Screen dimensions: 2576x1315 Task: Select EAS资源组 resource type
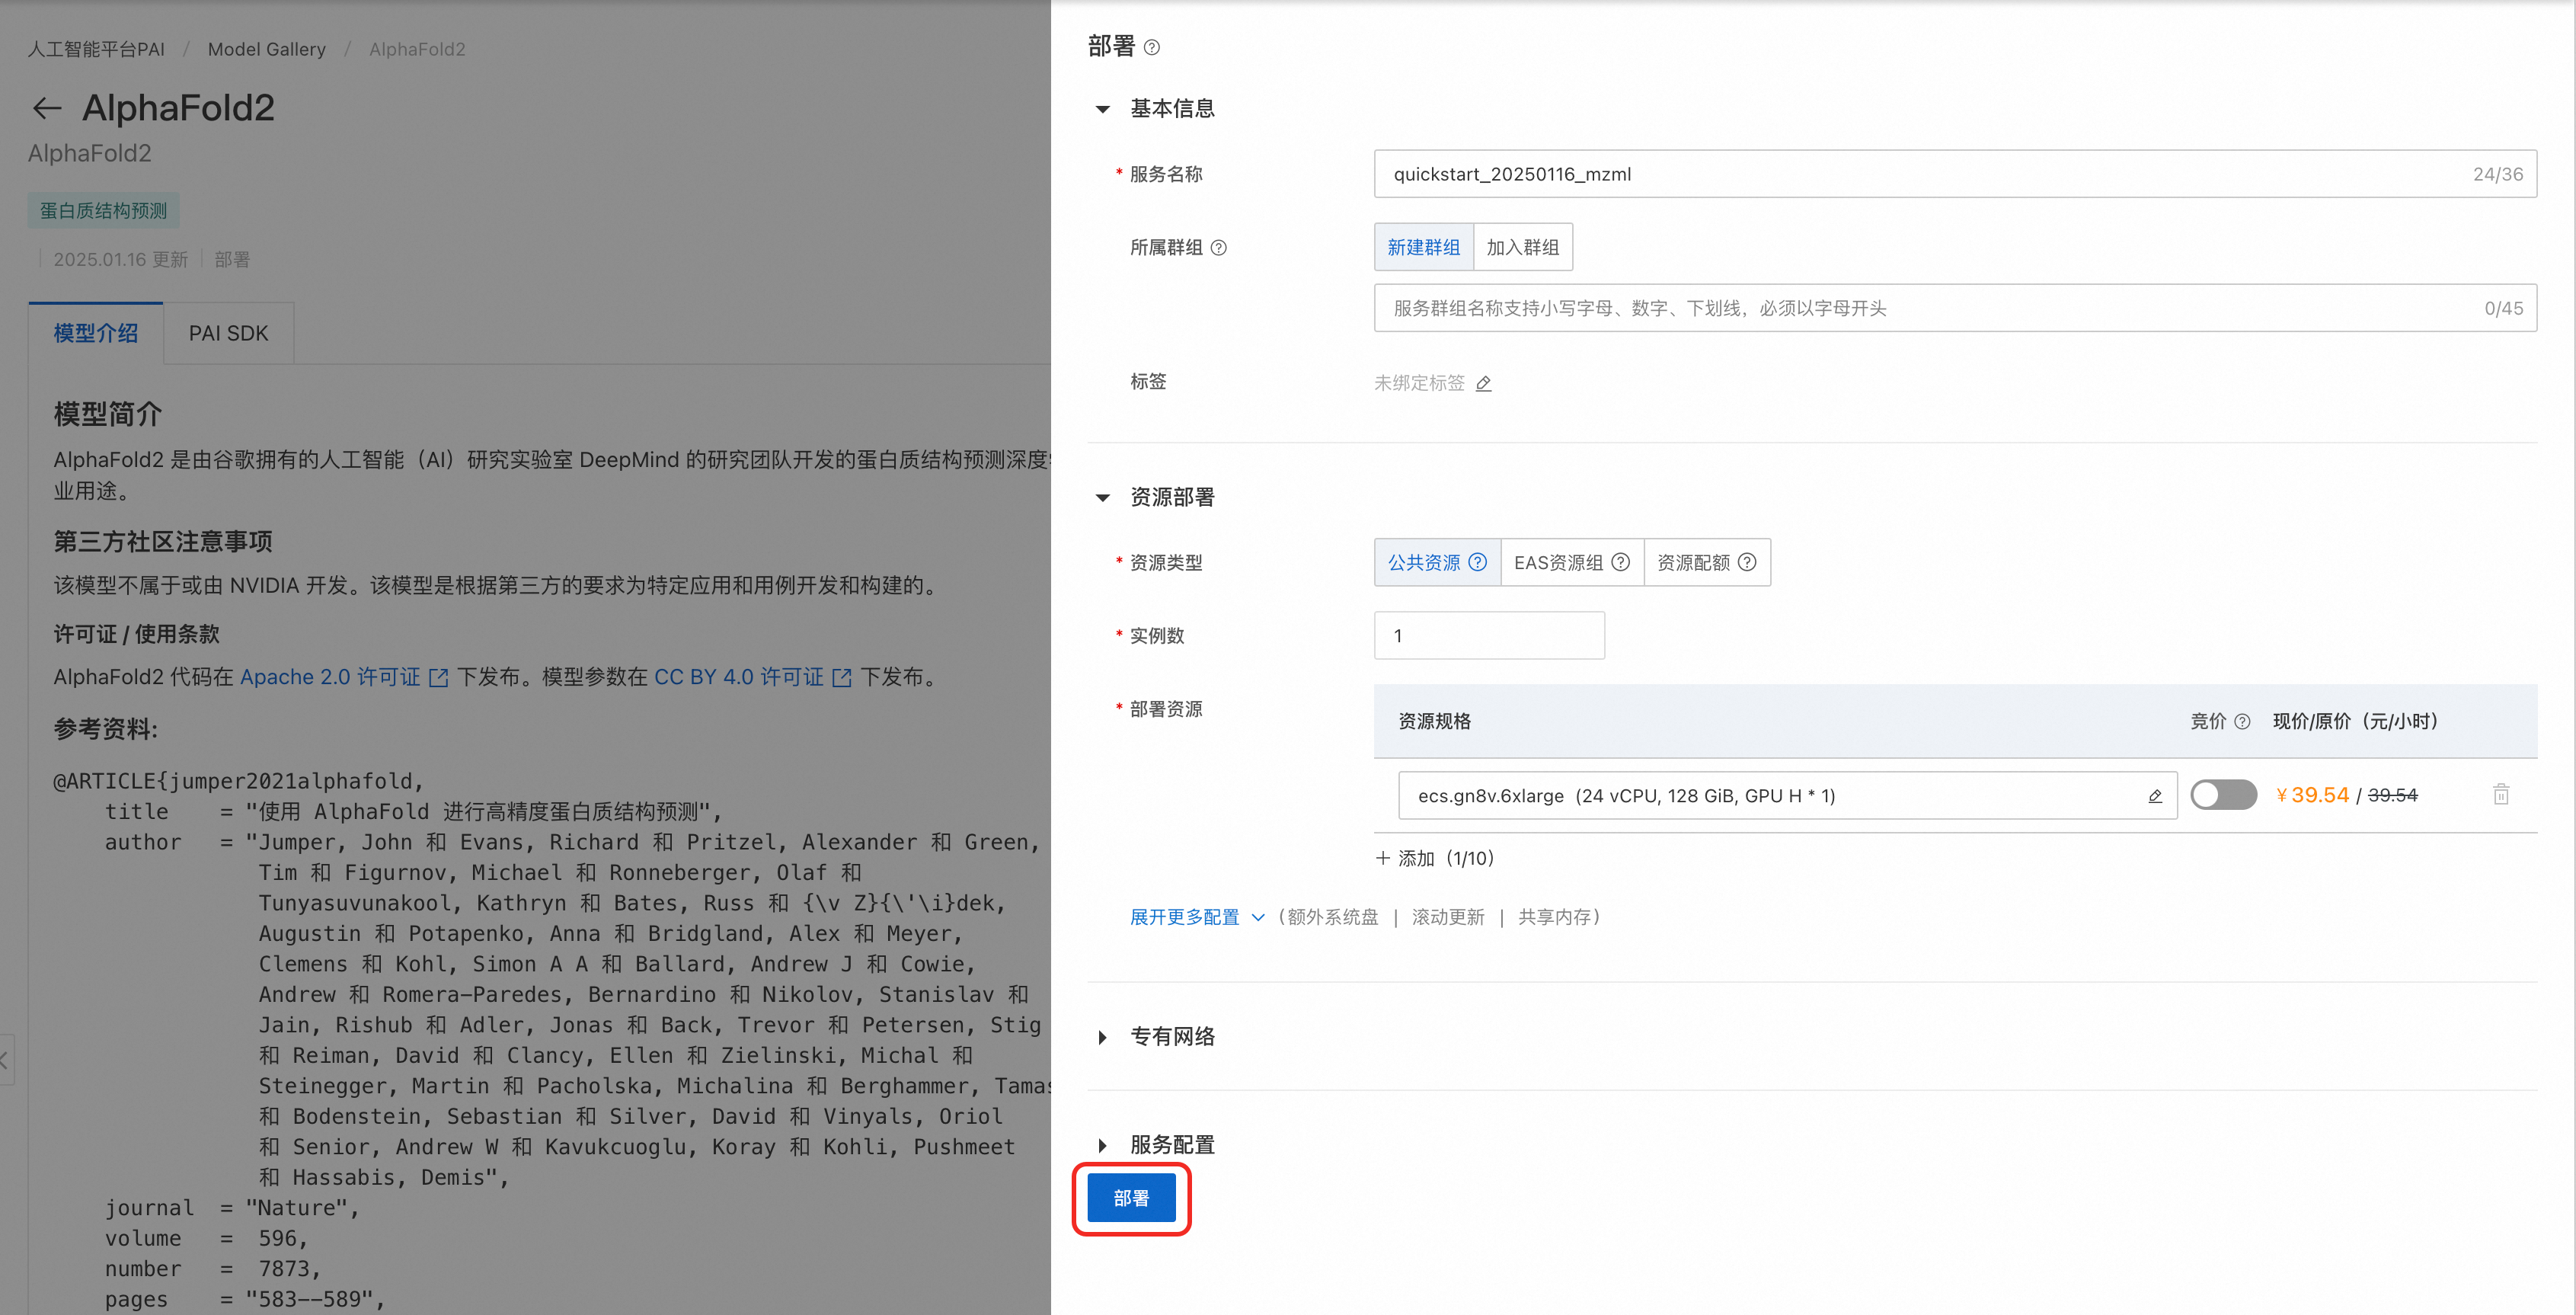(1558, 562)
